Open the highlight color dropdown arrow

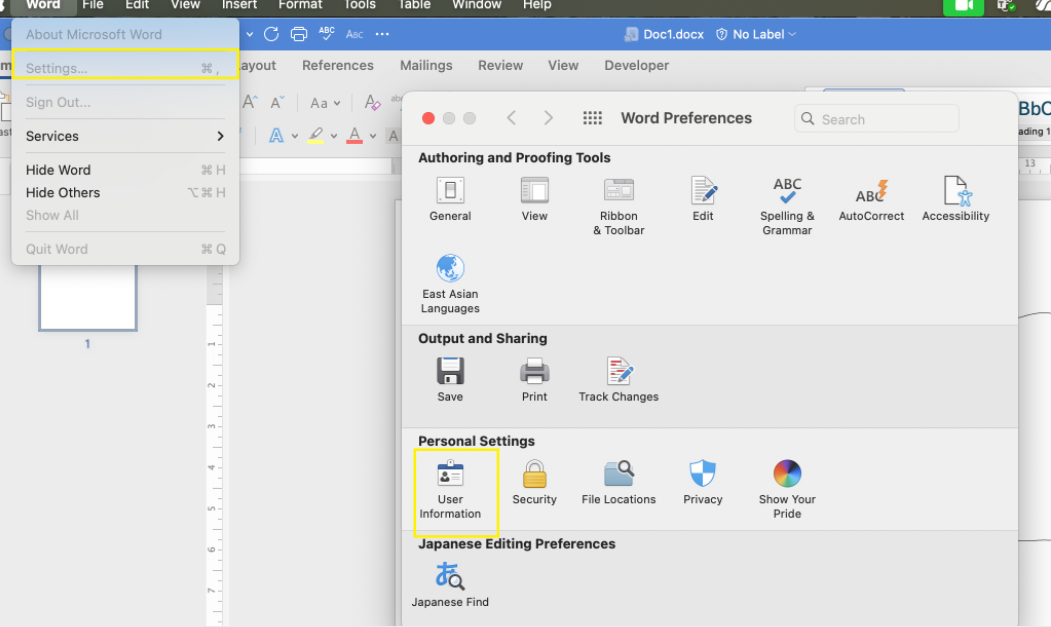click(x=334, y=136)
